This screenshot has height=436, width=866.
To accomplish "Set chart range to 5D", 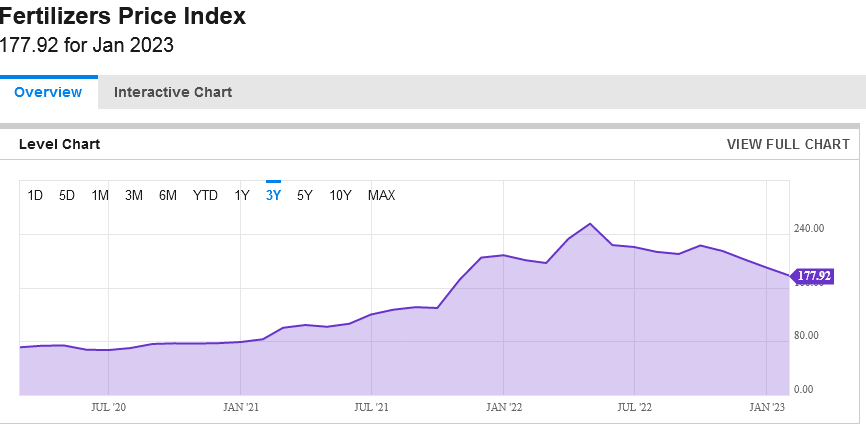I will pyautogui.click(x=67, y=195).
